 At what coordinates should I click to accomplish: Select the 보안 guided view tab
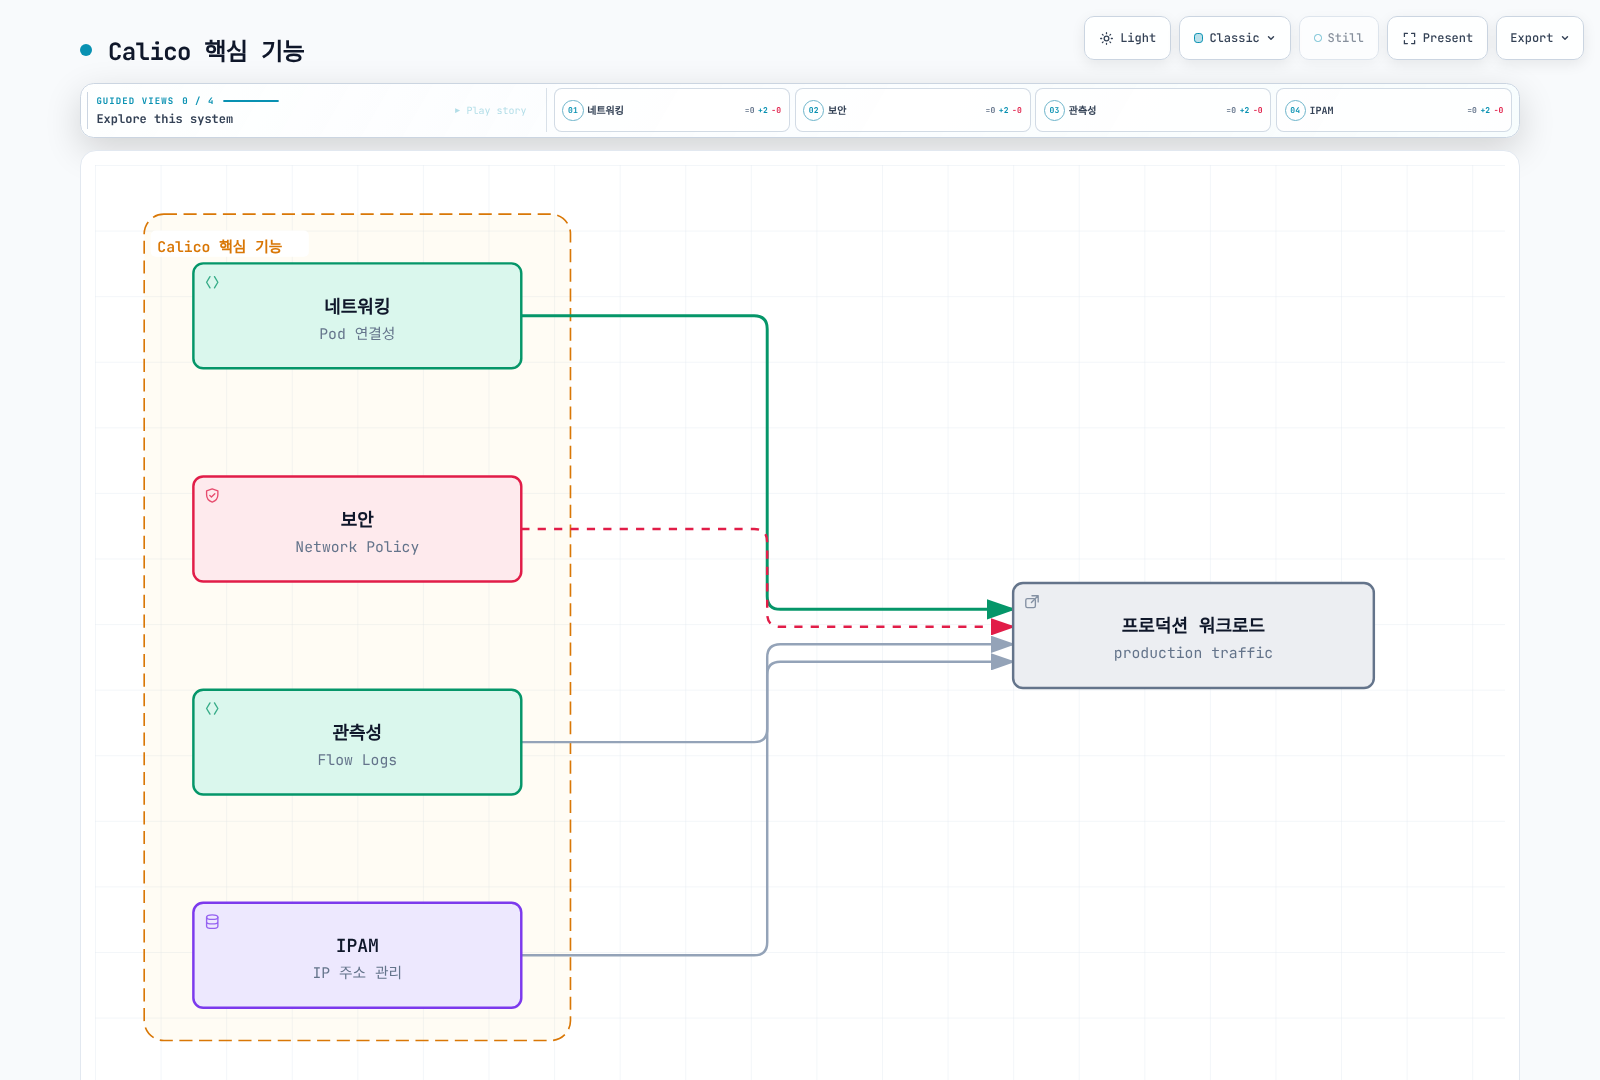(x=913, y=110)
